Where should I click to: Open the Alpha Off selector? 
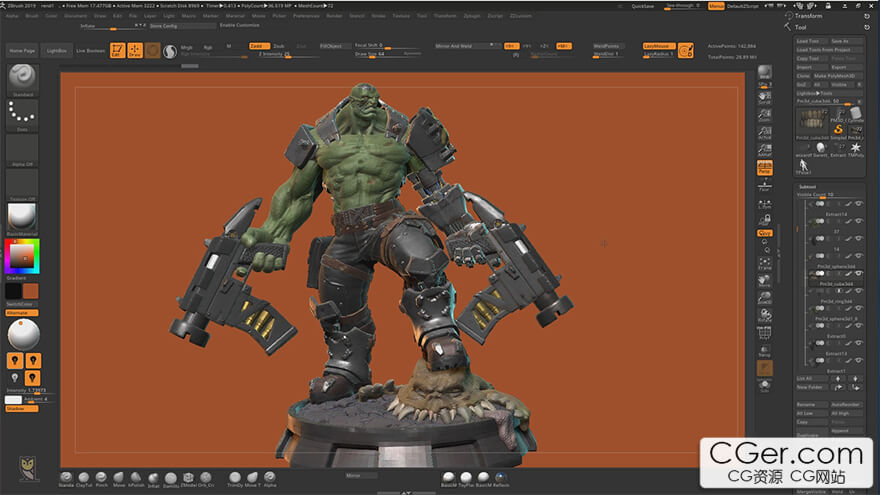(x=22, y=150)
